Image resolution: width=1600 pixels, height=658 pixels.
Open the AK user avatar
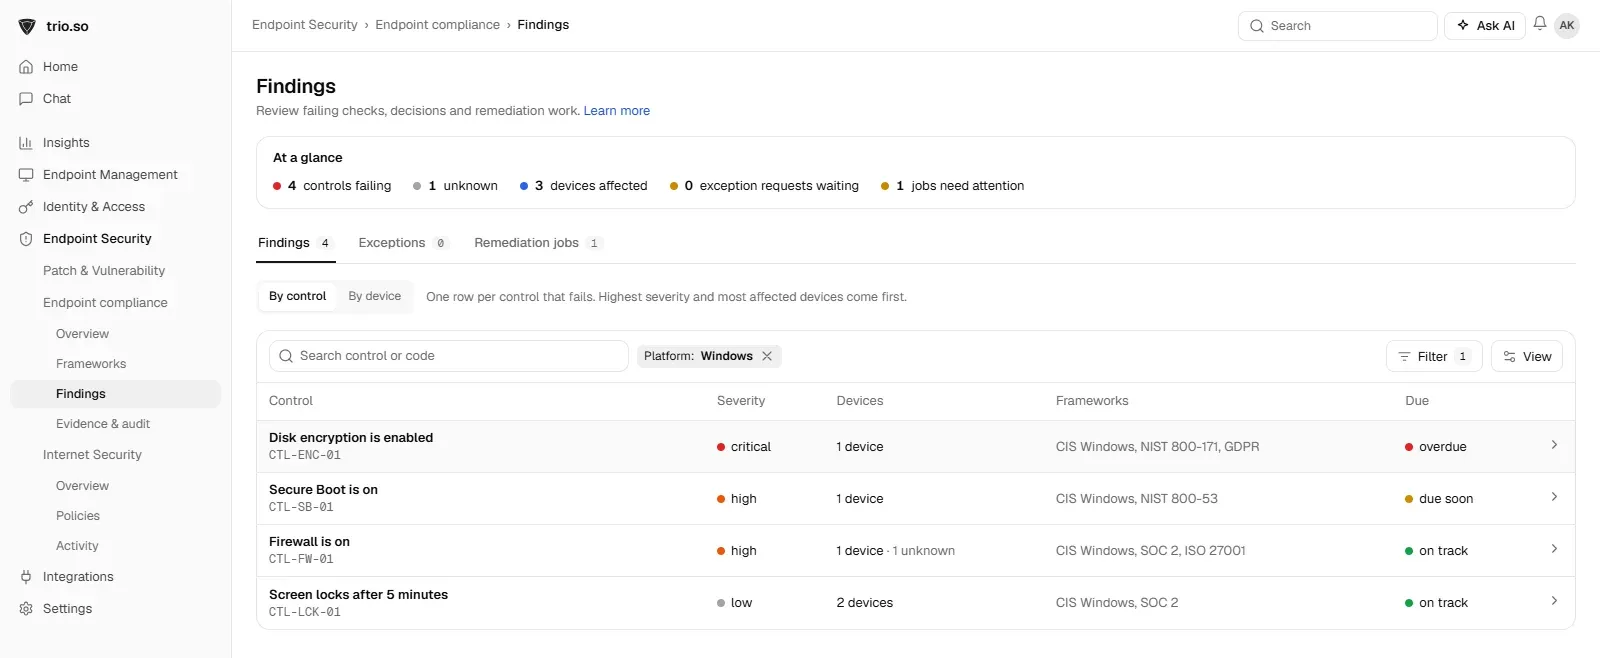coord(1567,25)
